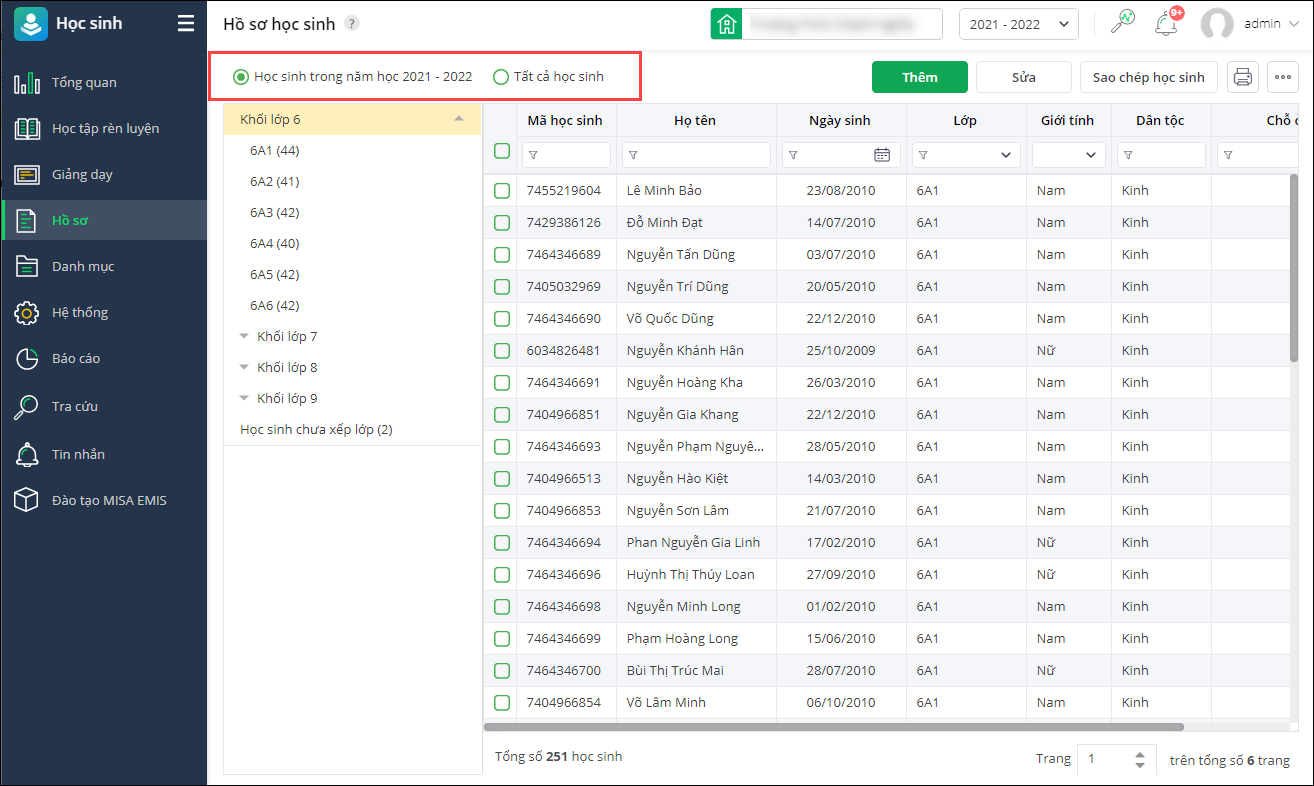The height and width of the screenshot is (786, 1314).
Task: Tick the checkbox for Lê Minh Bảo
Action: click(x=502, y=190)
